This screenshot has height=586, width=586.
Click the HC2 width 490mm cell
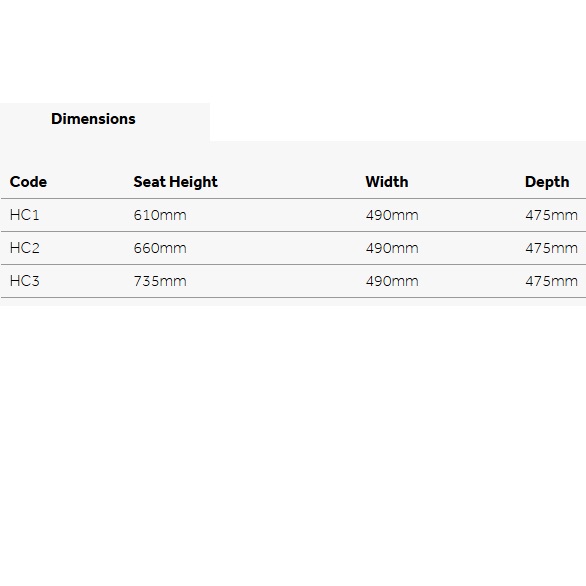coord(392,248)
